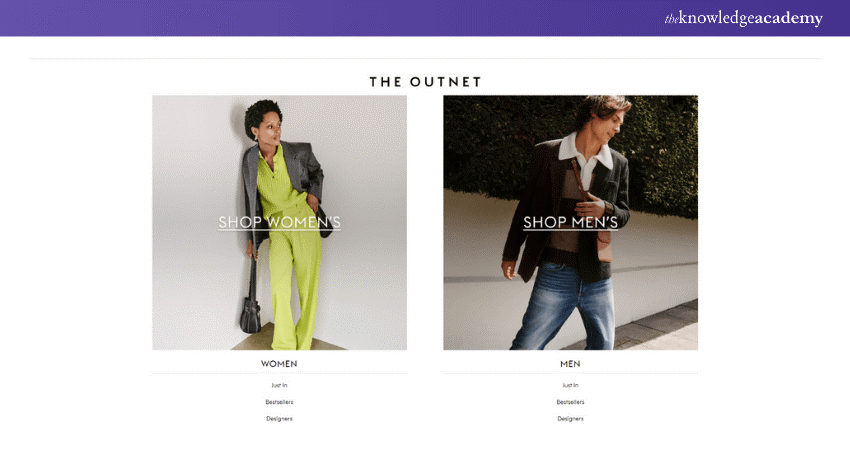Viewport: 850px width, 450px height.
Task: Open Just In under Men
Action: (x=570, y=385)
